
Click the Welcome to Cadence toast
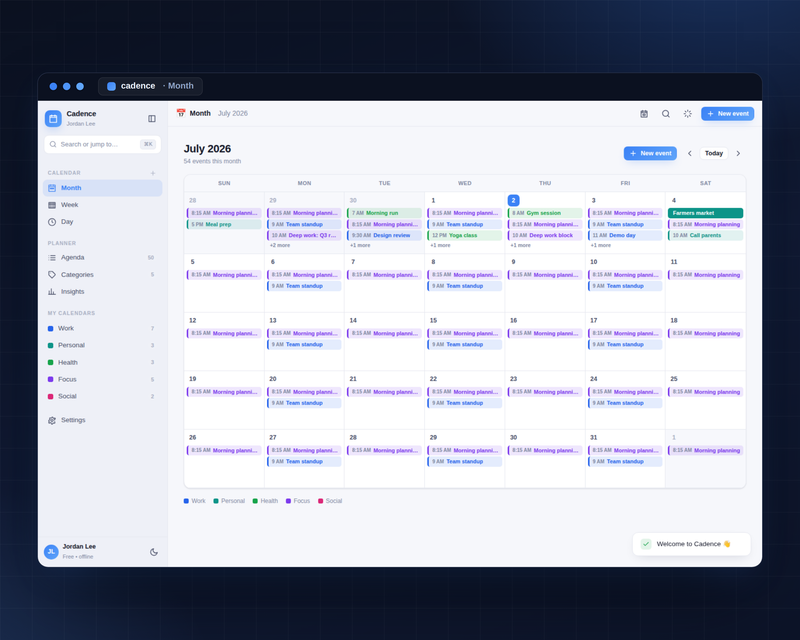691,544
